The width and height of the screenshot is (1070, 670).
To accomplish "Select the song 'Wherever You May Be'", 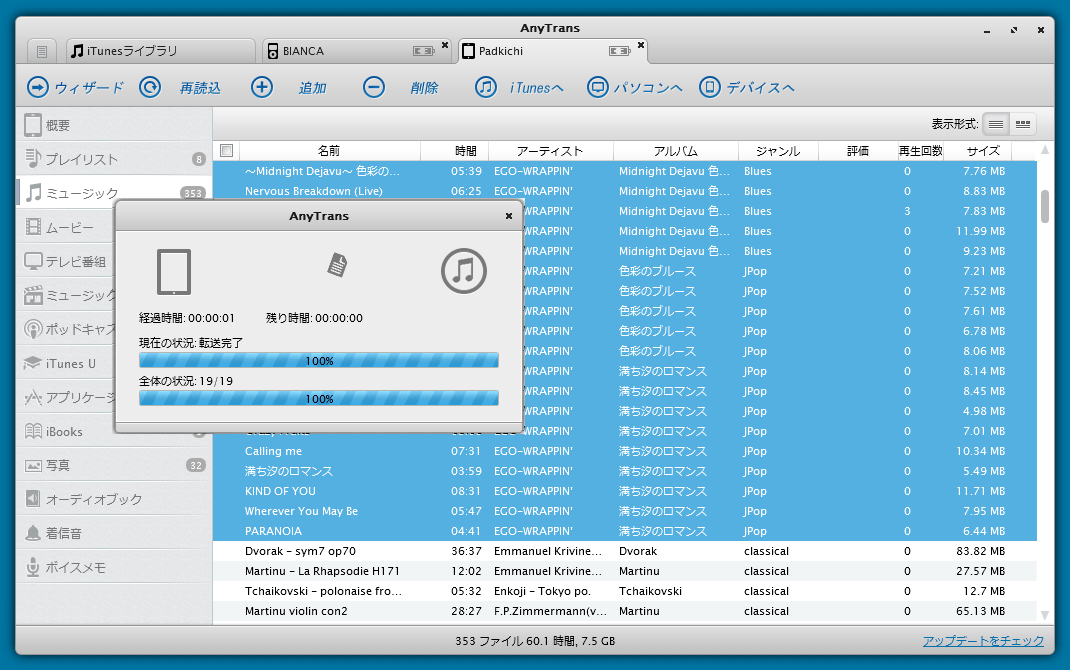I will 624,511.
